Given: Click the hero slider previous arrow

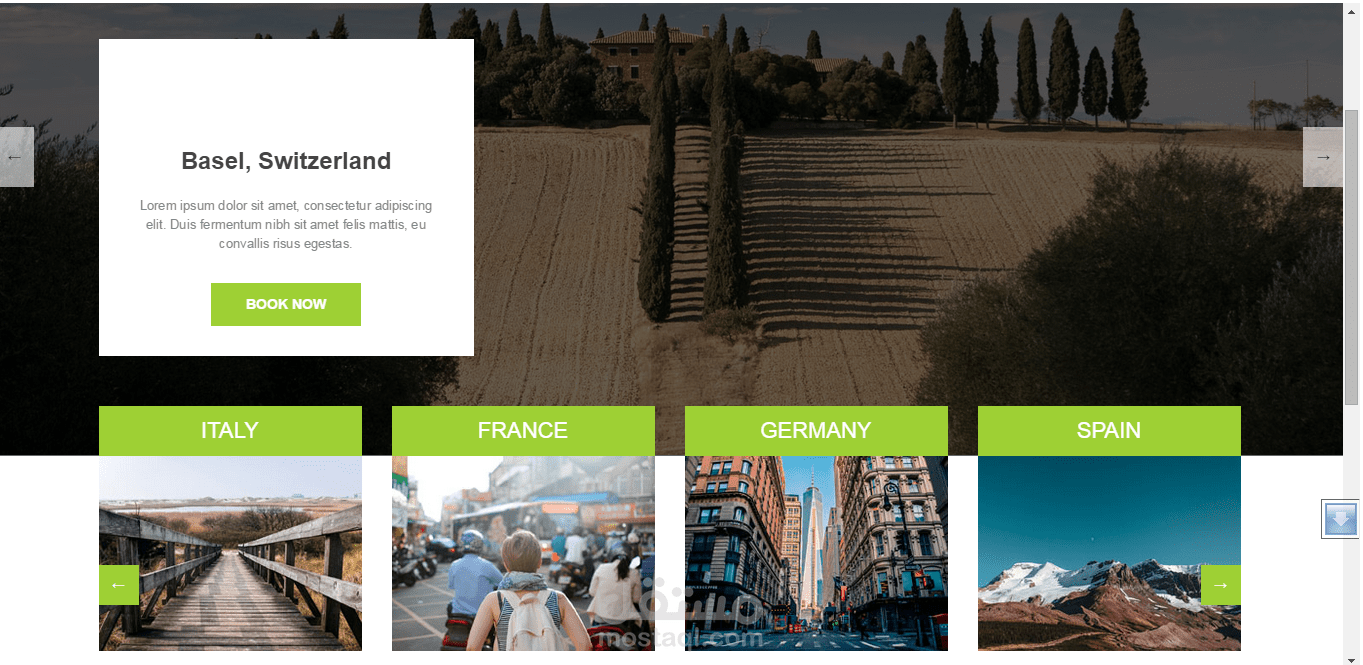Looking at the screenshot, I should 16,157.
